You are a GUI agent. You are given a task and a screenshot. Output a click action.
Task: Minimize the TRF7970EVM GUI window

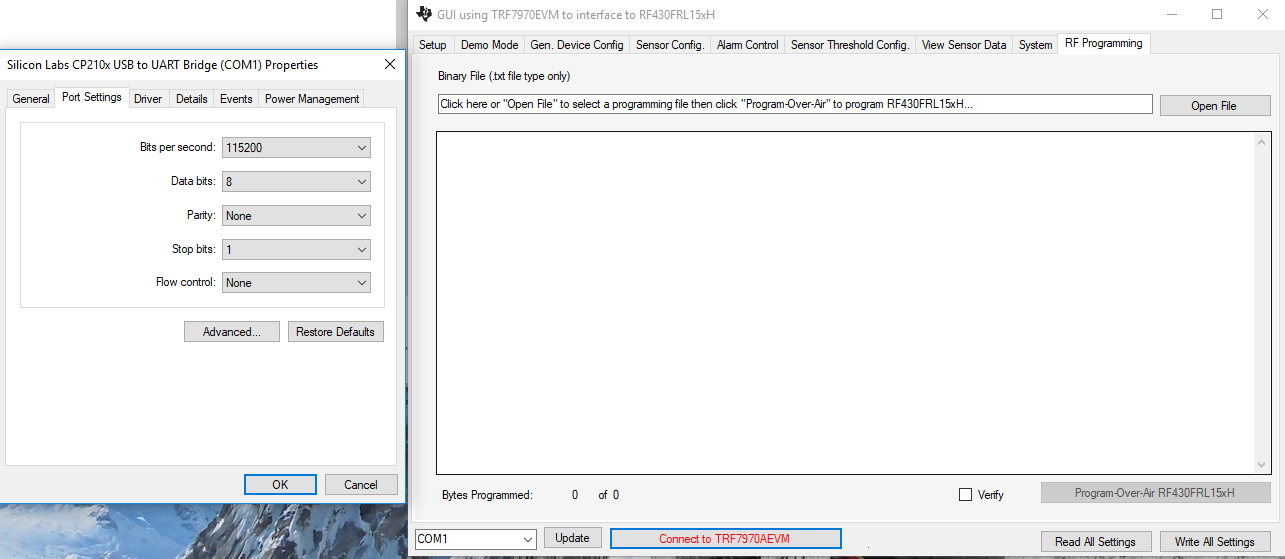[1171, 14]
